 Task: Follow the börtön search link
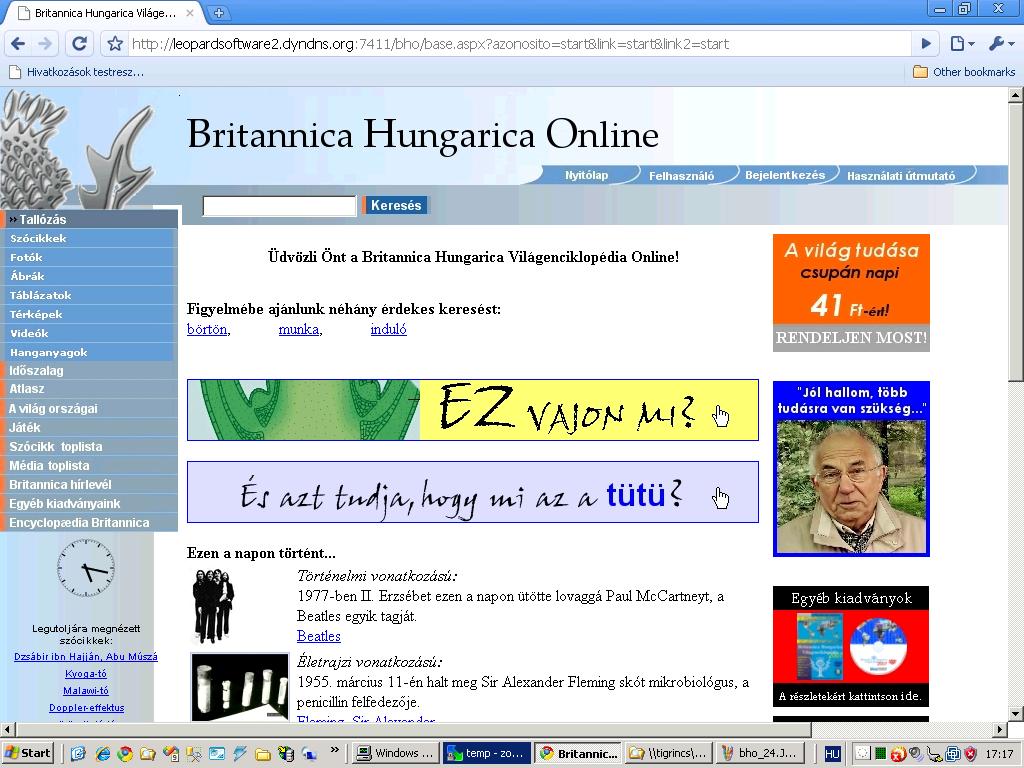207,329
